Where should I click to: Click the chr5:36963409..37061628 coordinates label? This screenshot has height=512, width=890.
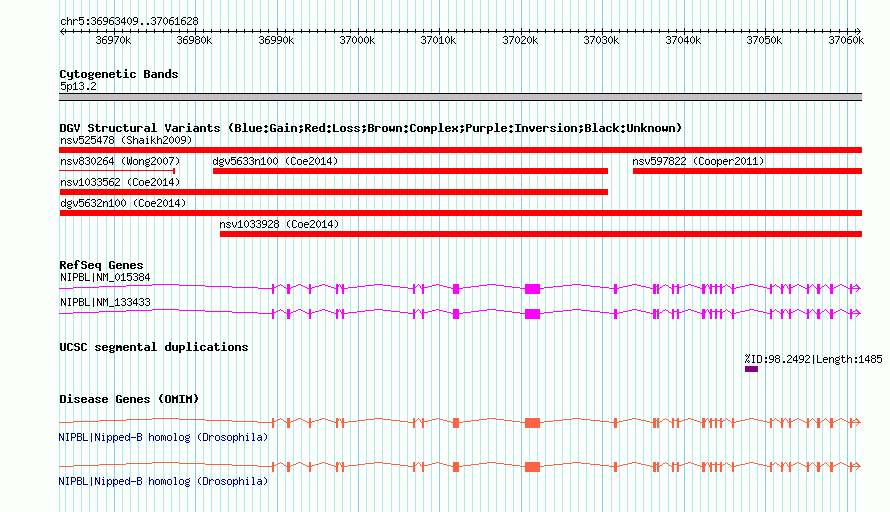[129, 22]
